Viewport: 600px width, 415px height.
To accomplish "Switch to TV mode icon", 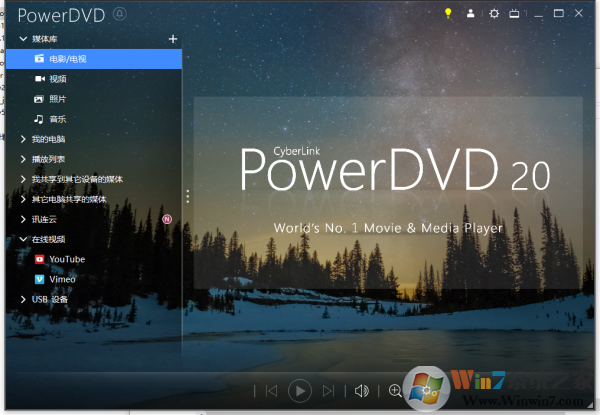I will 514,14.
